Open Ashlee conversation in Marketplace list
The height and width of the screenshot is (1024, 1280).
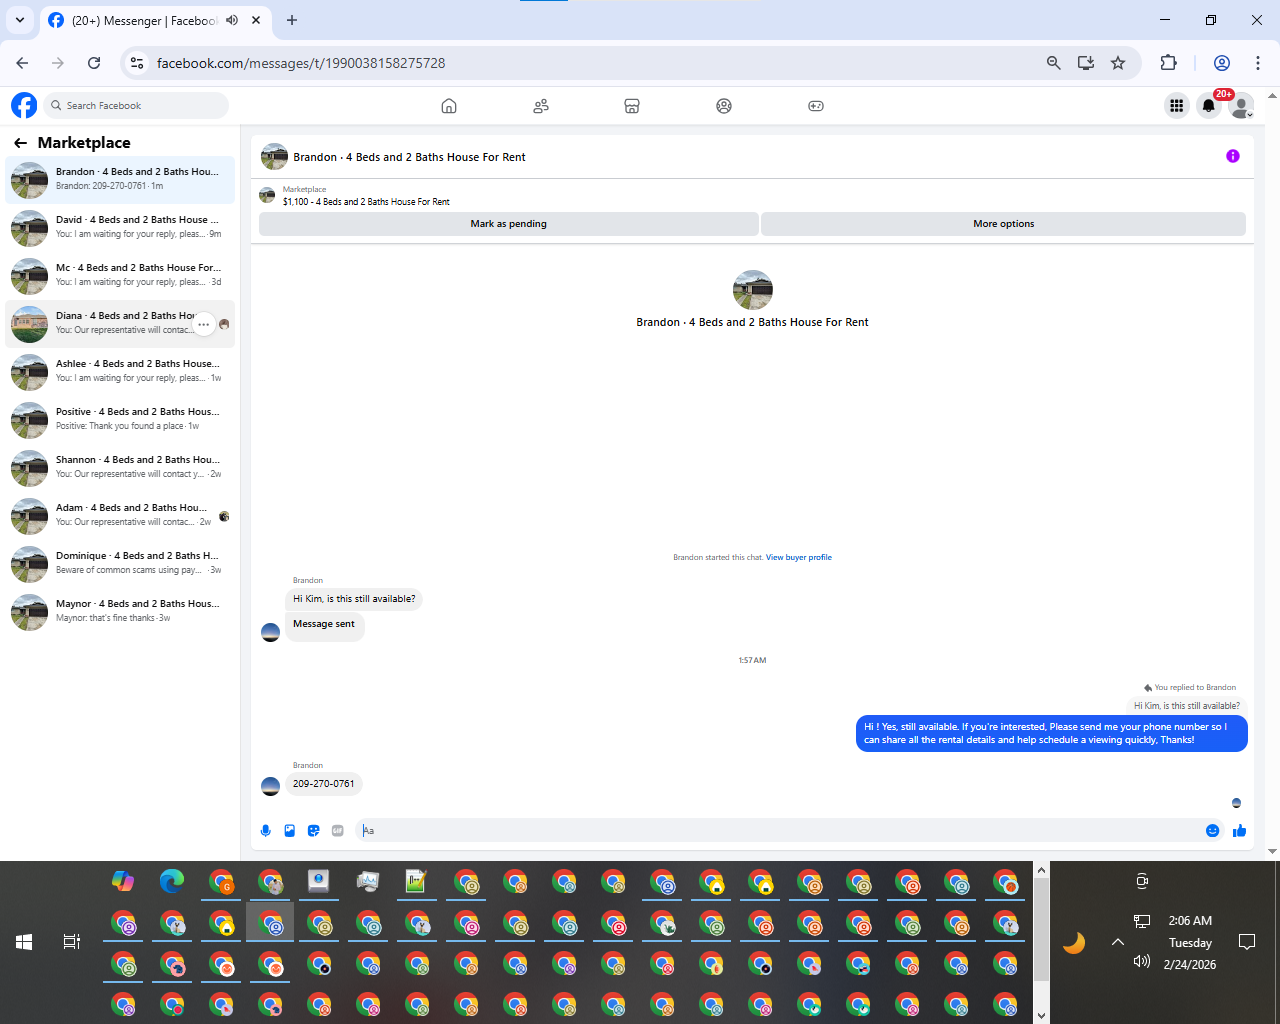point(120,372)
